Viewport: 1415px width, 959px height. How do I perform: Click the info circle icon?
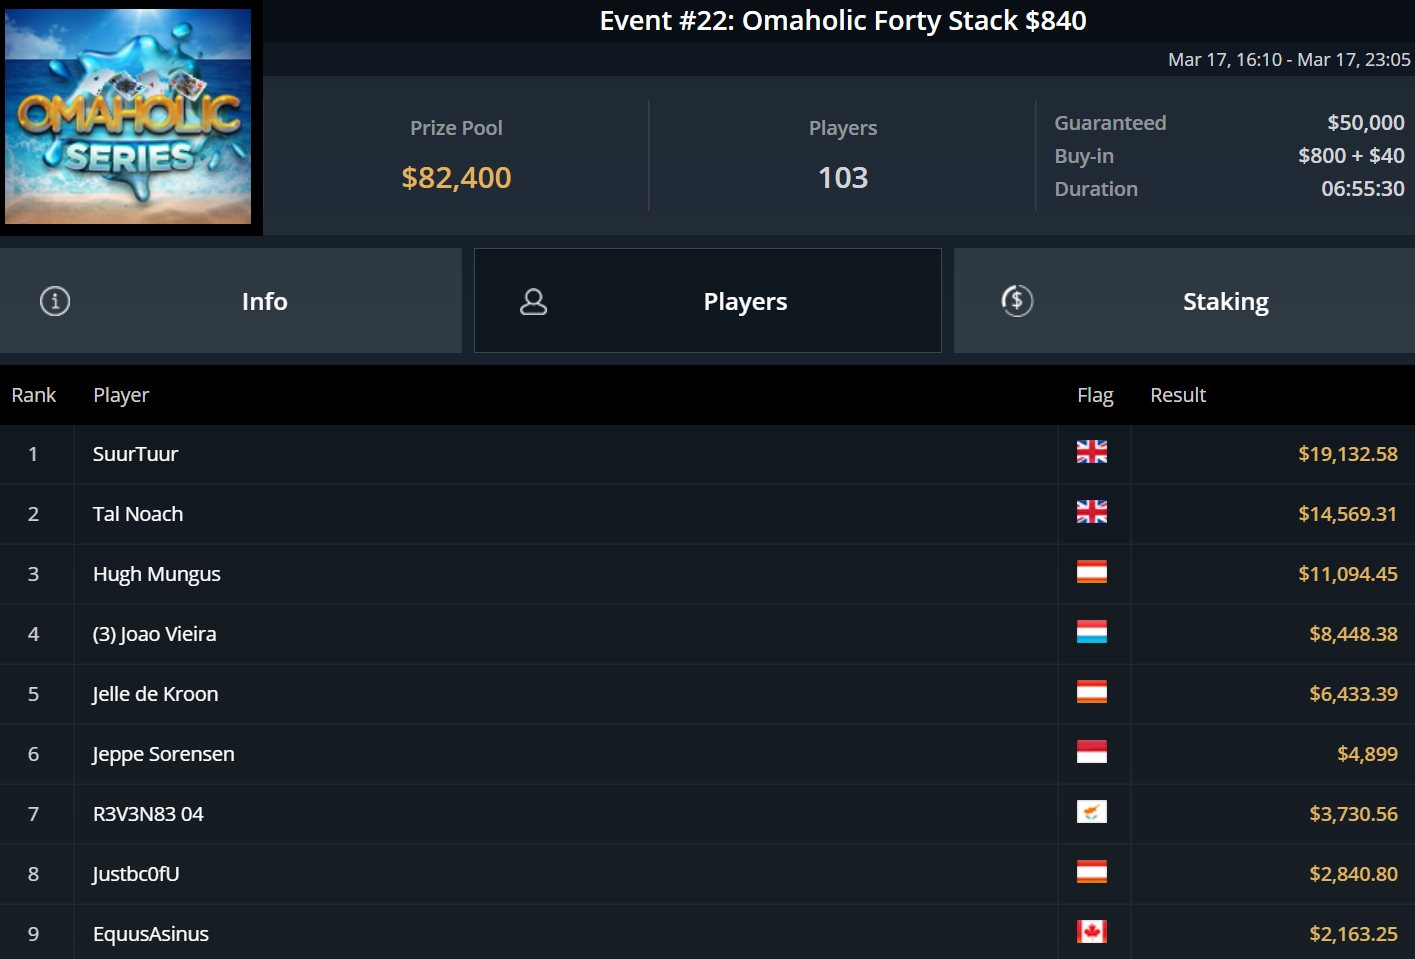[x=55, y=301]
